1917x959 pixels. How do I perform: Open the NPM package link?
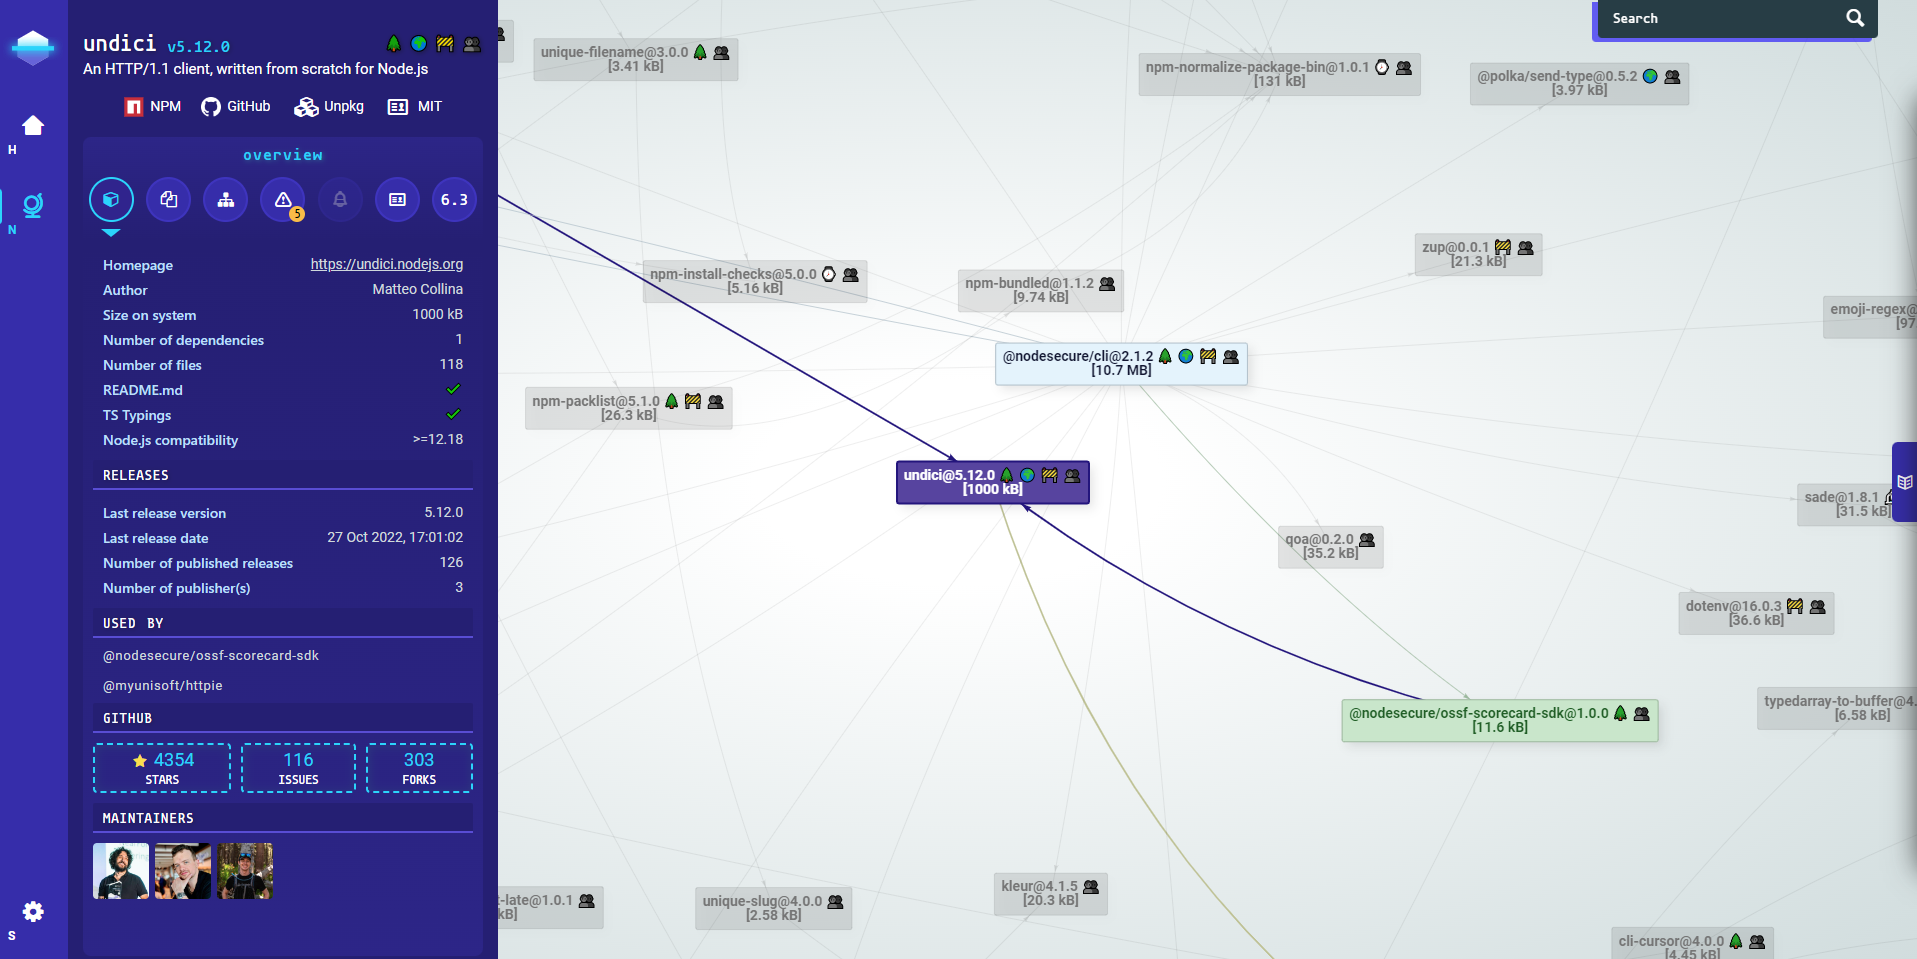[x=153, y=106]
